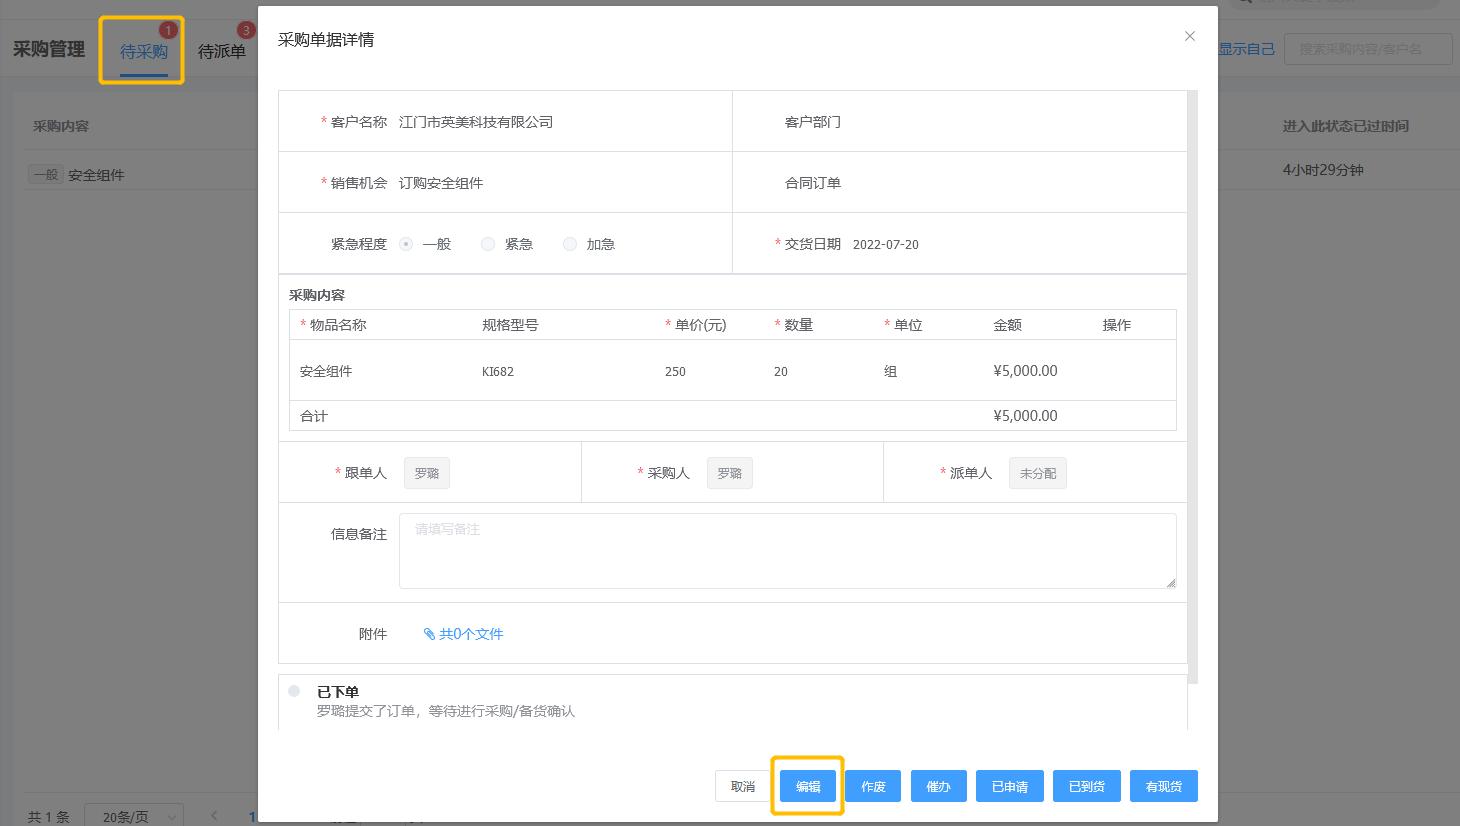Click the item name 安全组件 in the table
1460x826 pixels.
point(326,371)
